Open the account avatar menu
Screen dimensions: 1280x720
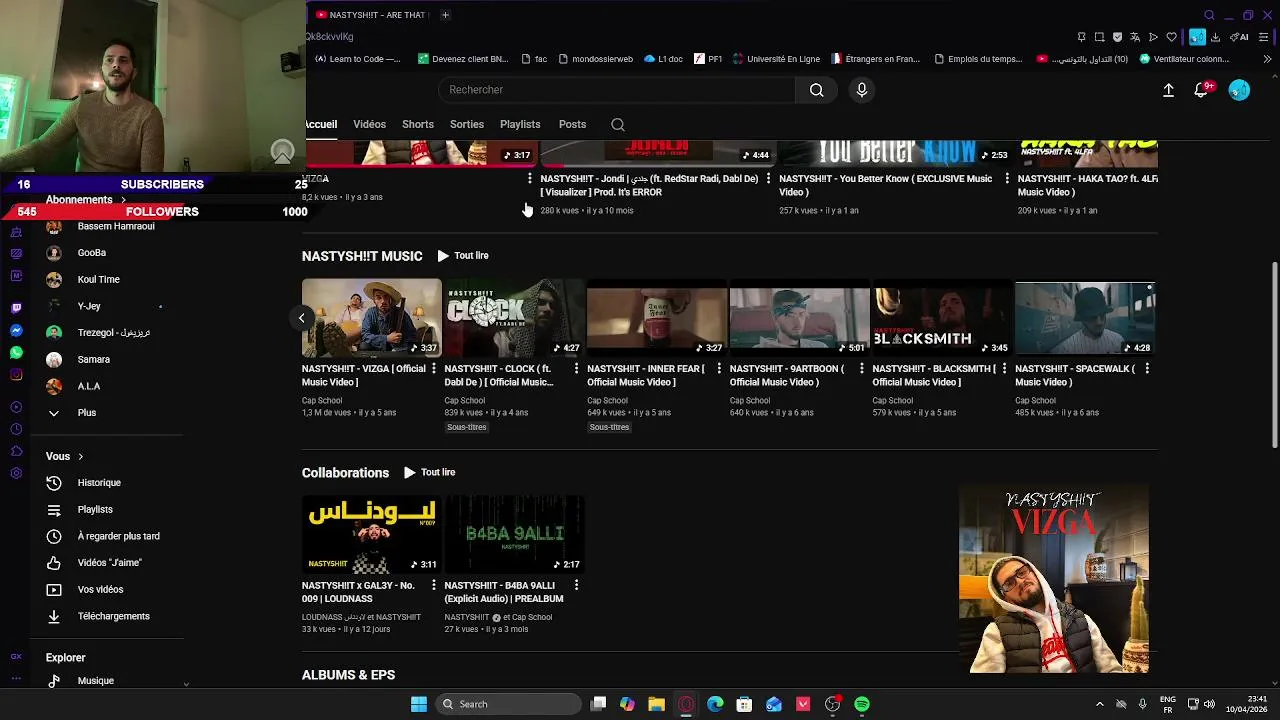click(1239, 90)
